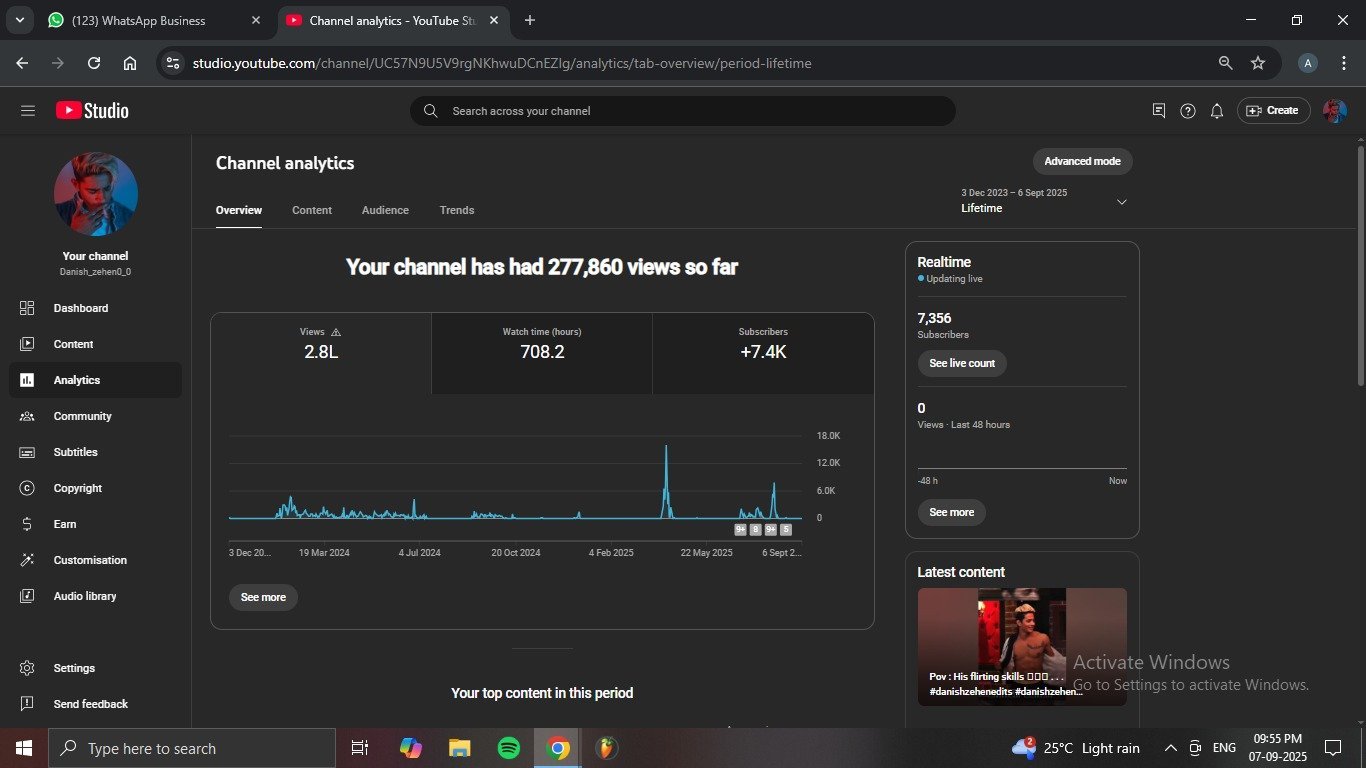Image resolution: width=1366 pixels, height=768 pixels.
Task: Click the See live count button
Action: 961,363
